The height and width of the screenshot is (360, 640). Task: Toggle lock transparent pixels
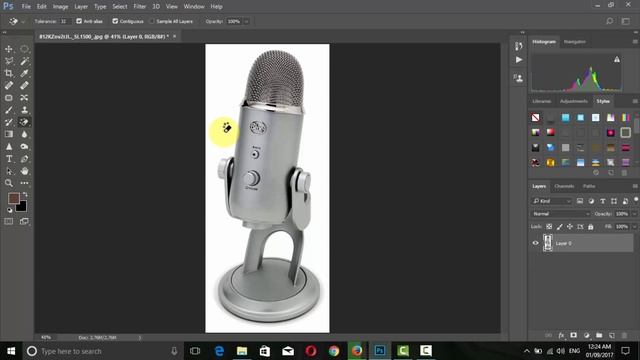tap(549, 227)
